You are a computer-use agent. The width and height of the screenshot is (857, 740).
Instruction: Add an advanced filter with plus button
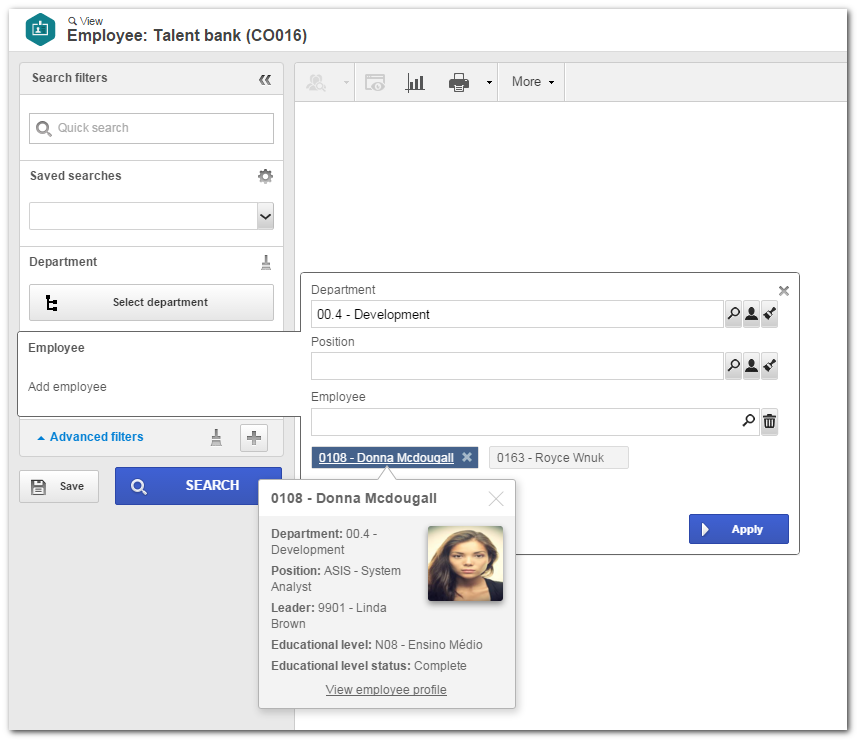tap(254, 438)
